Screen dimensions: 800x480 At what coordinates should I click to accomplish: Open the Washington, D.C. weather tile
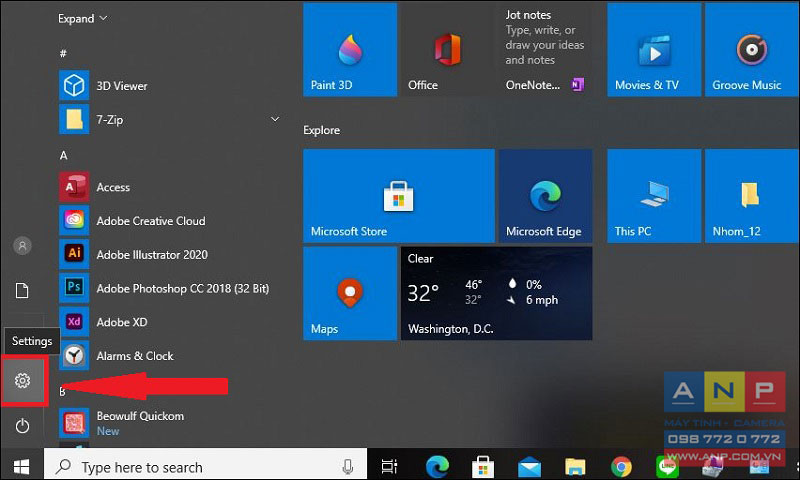click(x=496, y=293)
